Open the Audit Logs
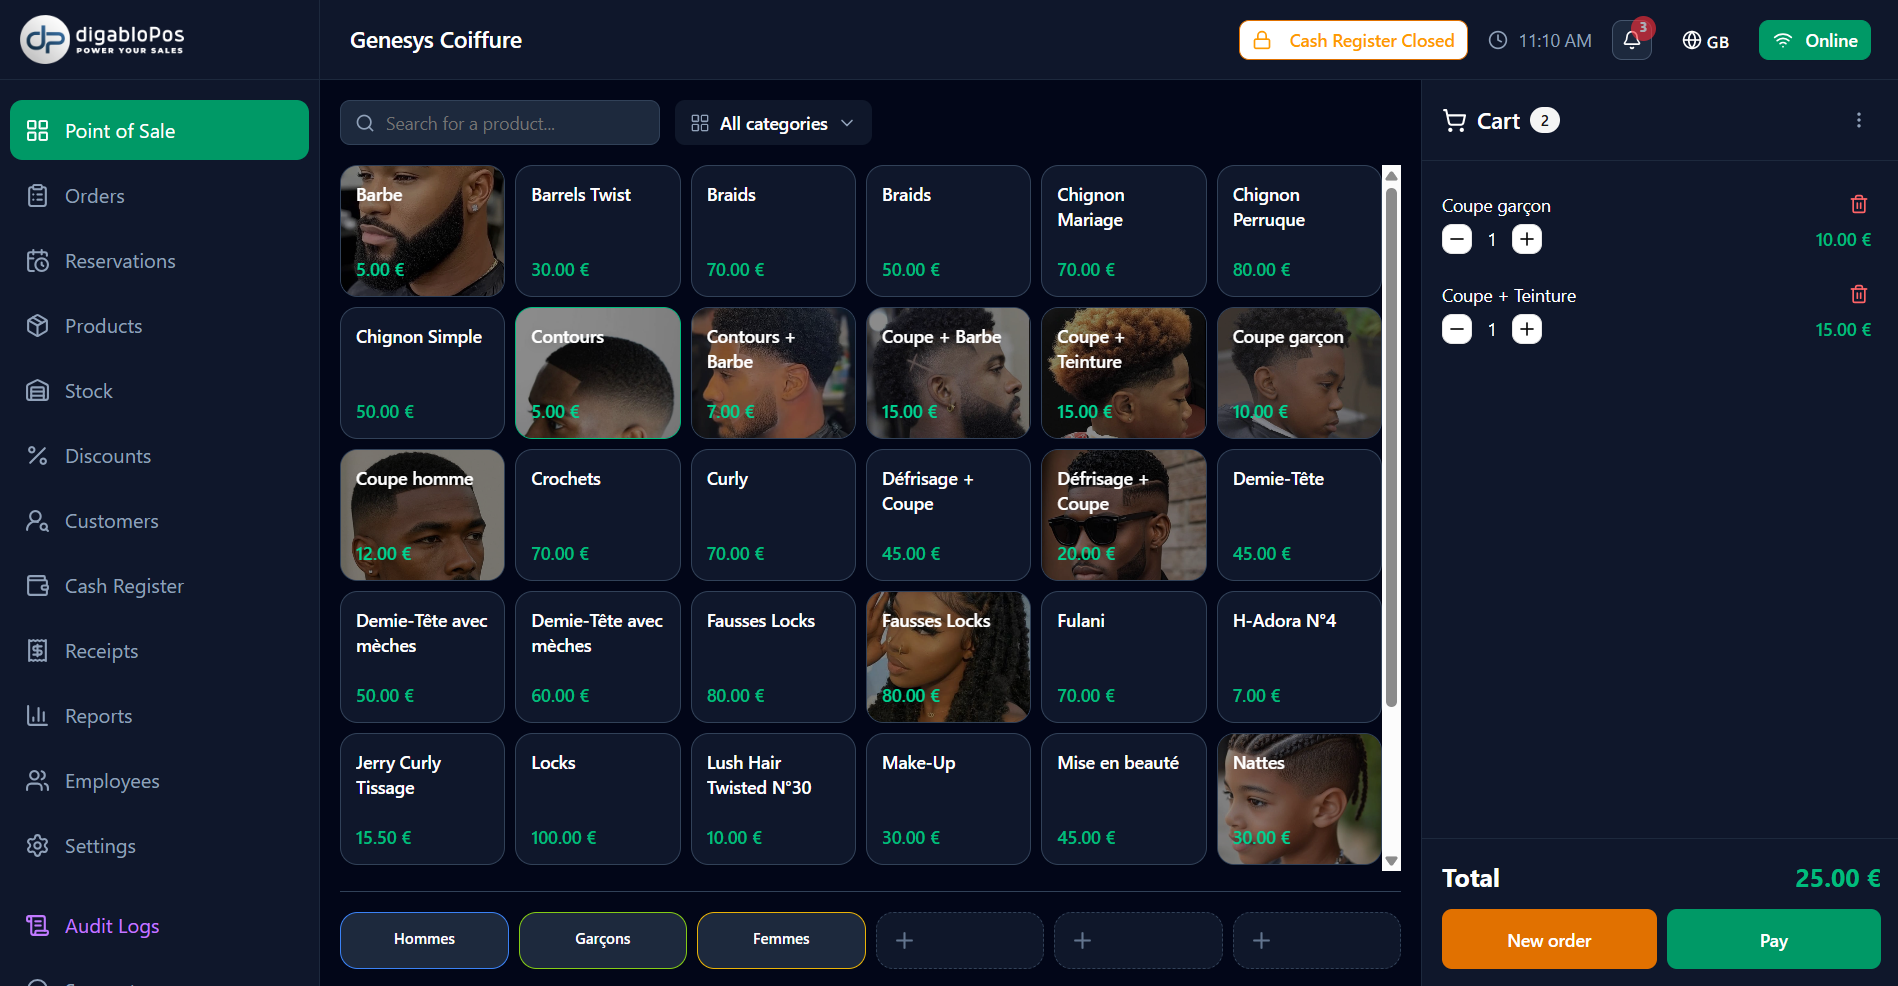 (112, 926)
